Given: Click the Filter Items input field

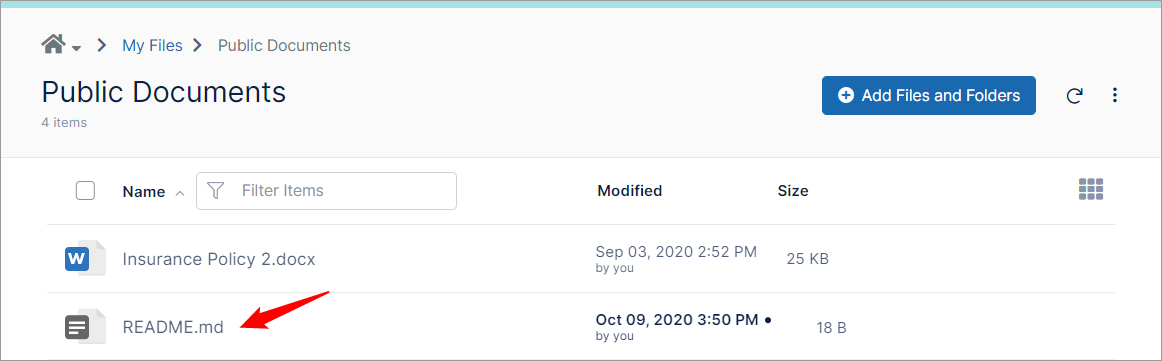Looking at the screenshot, I should click(326, 191).
